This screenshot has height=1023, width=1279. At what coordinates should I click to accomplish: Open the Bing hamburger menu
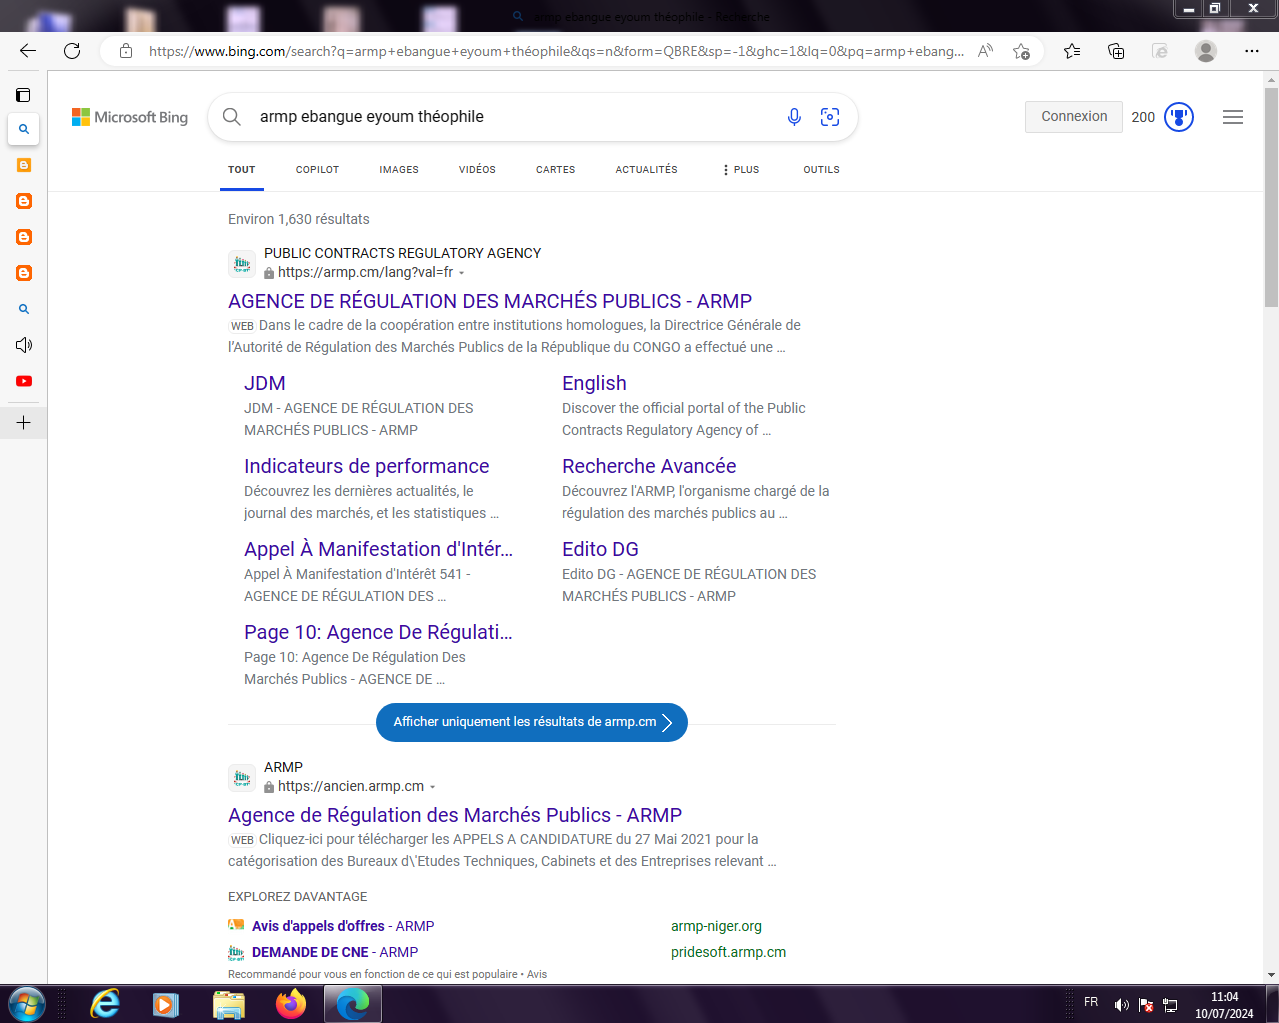[1233, 117]
